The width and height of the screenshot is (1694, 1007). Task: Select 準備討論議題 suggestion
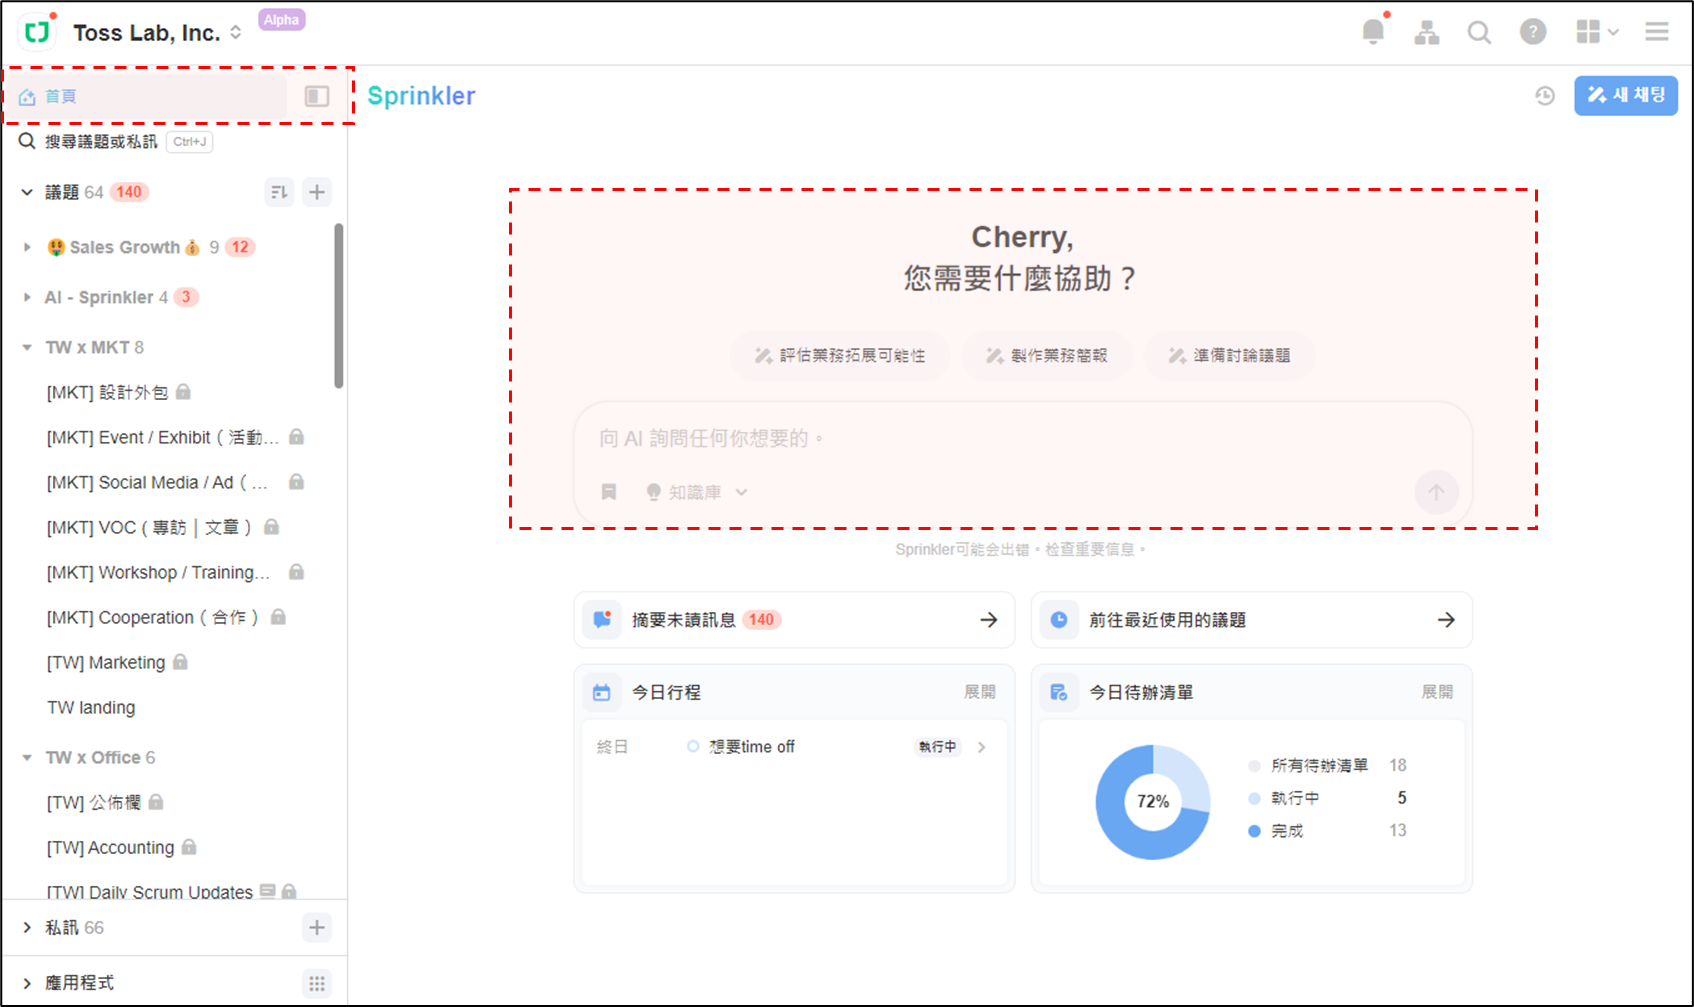1229,355
